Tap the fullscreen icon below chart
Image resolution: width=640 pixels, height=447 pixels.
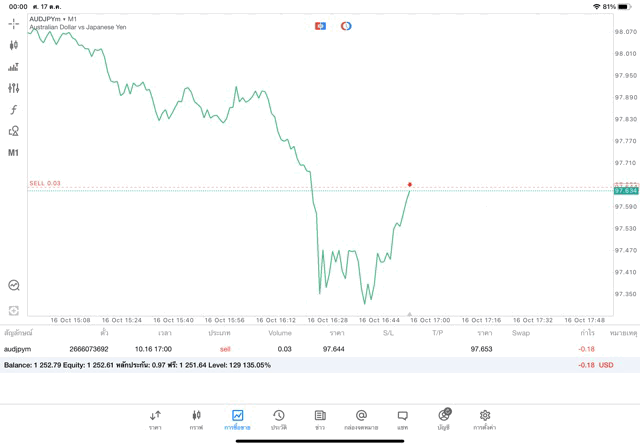pos(13,311)
